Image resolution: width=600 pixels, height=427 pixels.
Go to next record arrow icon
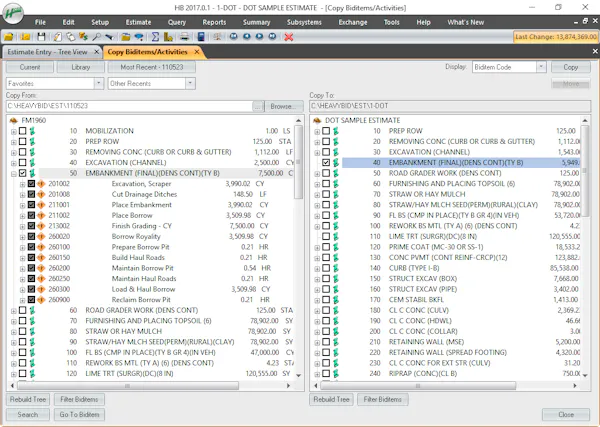click(259, 36)
